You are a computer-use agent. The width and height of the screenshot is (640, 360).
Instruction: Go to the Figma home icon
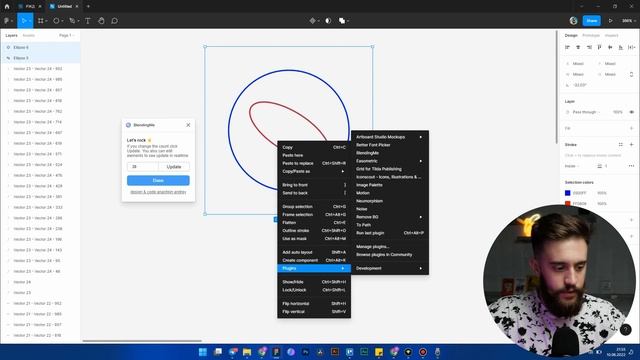click(x=7, y=7)
